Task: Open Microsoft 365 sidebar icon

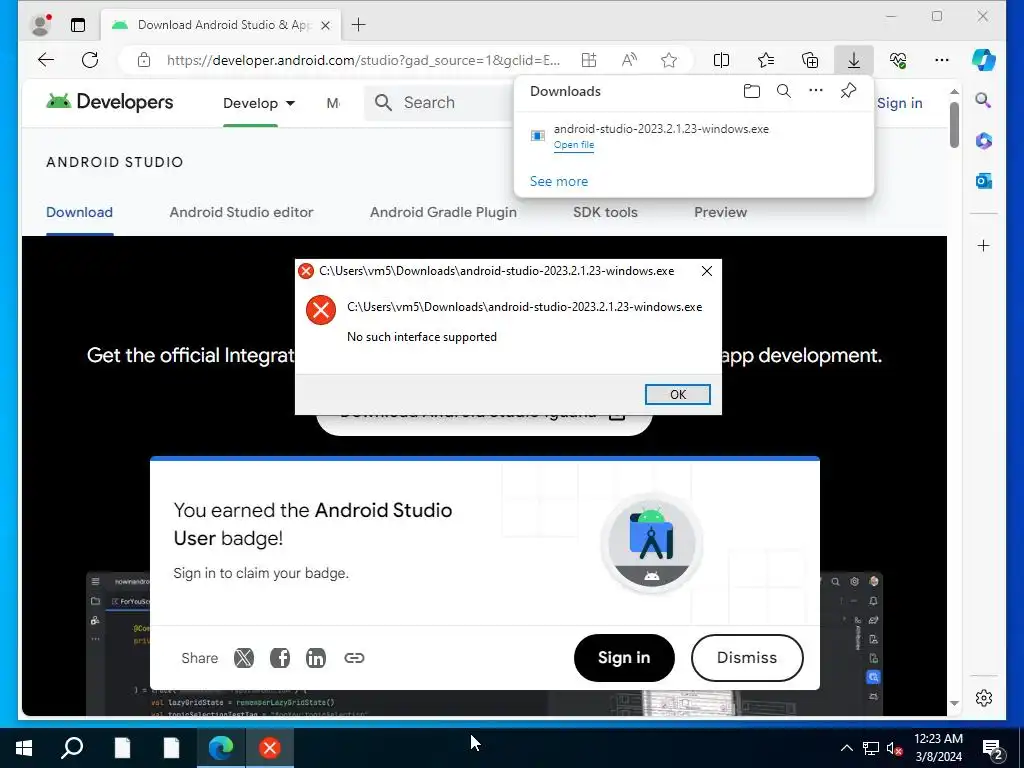Action: point(984,140)
